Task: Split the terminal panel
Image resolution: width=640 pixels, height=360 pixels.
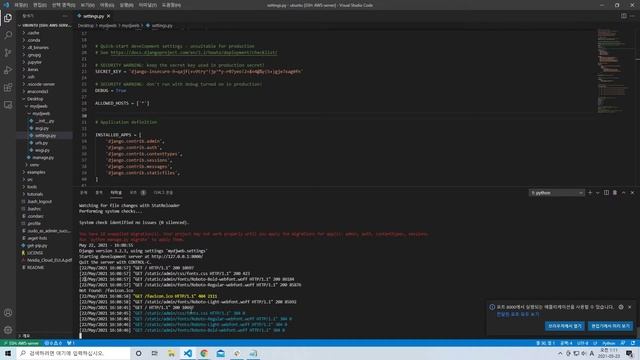Action: coord(606,192)
